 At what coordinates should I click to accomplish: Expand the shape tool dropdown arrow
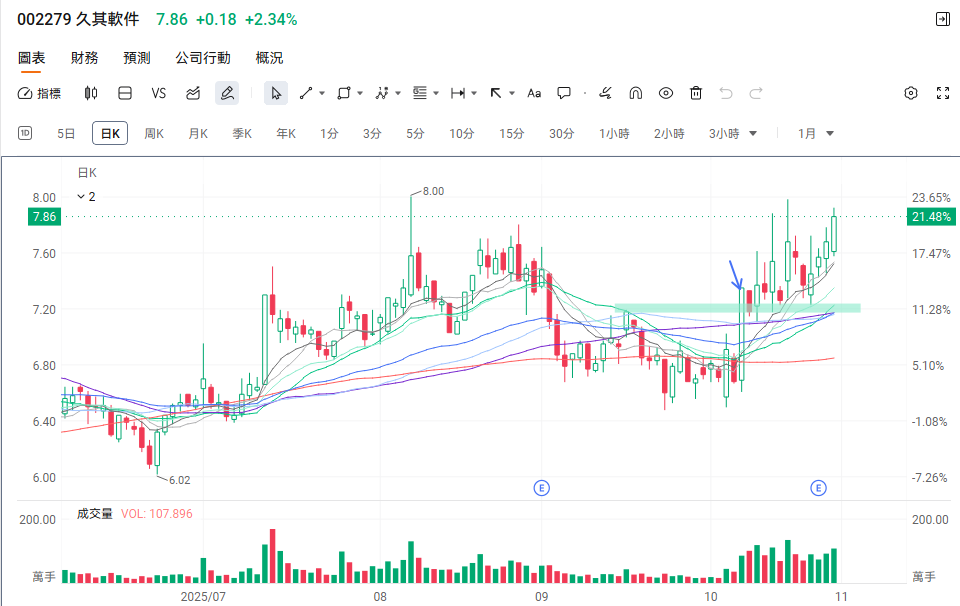tap(360, 94)
